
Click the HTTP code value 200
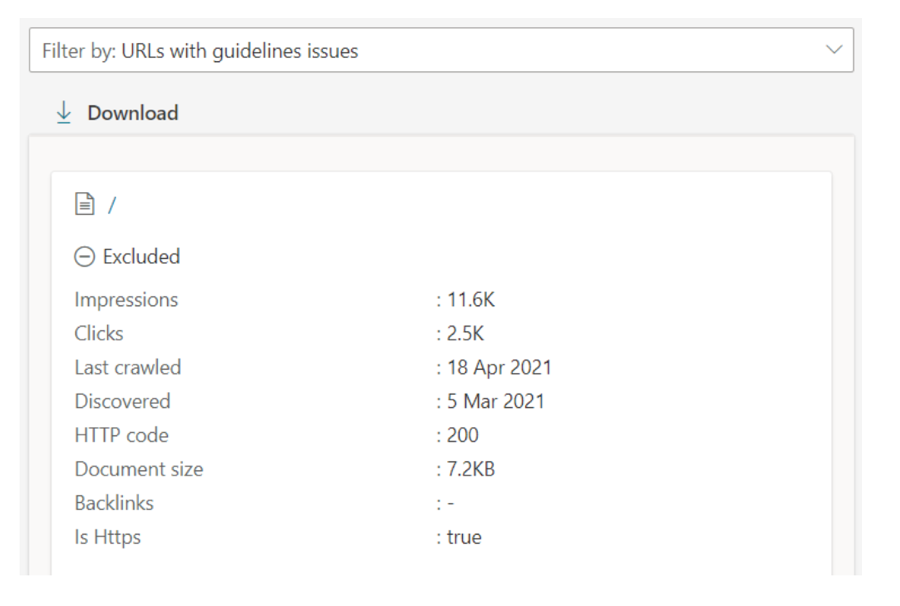[463, 436]
